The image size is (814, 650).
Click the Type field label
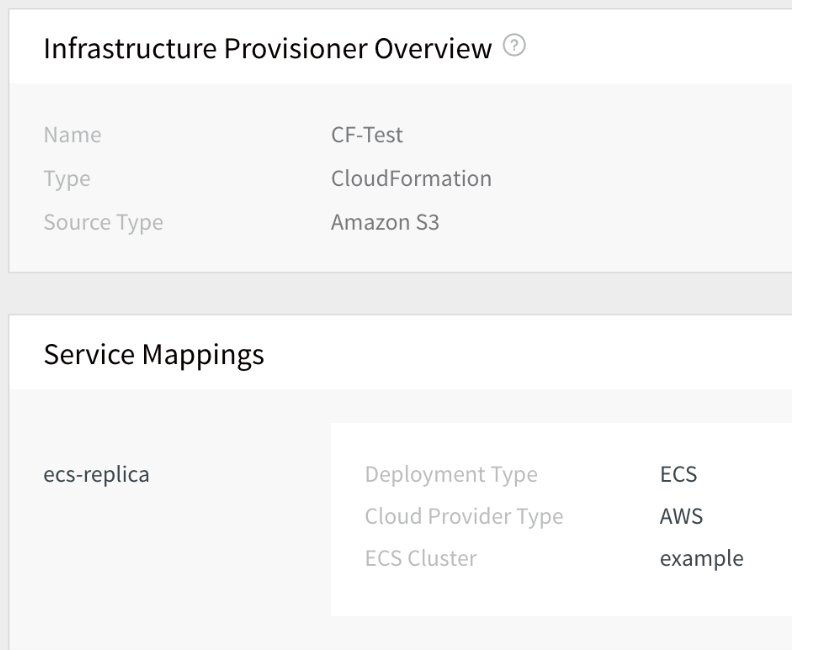coord(67,179)
